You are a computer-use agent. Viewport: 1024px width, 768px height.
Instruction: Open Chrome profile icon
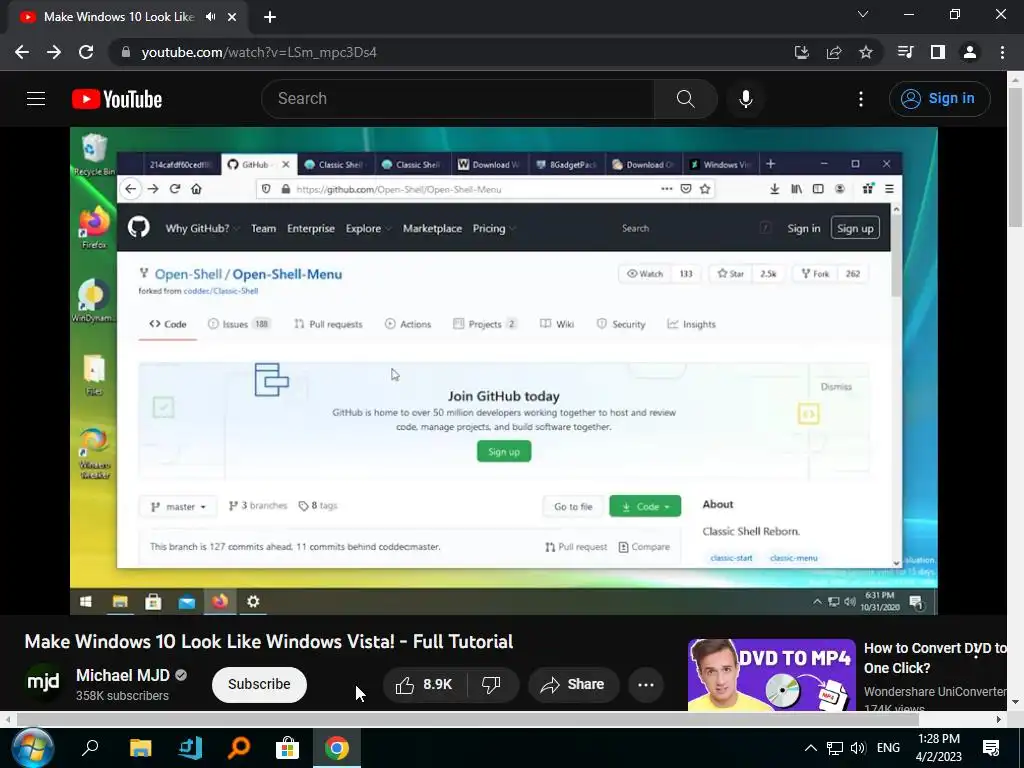(x=970, y=52)
